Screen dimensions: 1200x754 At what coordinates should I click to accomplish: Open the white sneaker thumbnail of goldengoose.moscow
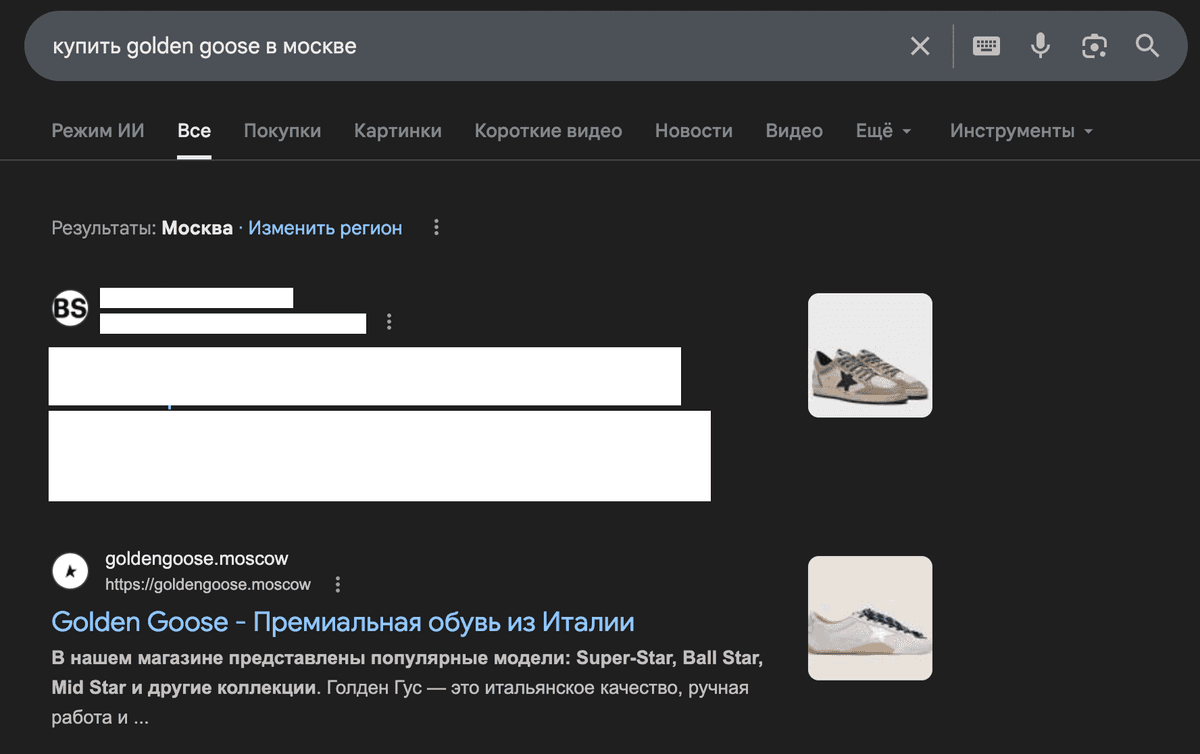pyautogui.click(x=870, y=618)
